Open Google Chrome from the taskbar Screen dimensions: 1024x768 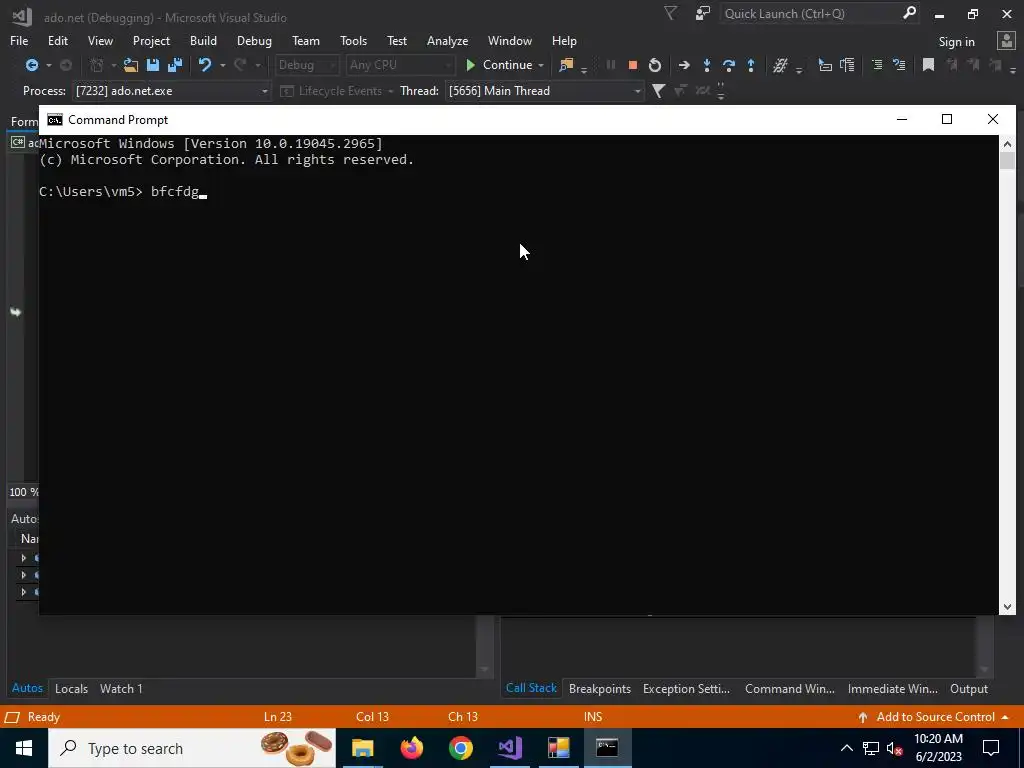pyautogui.click(x=460, y=748)
